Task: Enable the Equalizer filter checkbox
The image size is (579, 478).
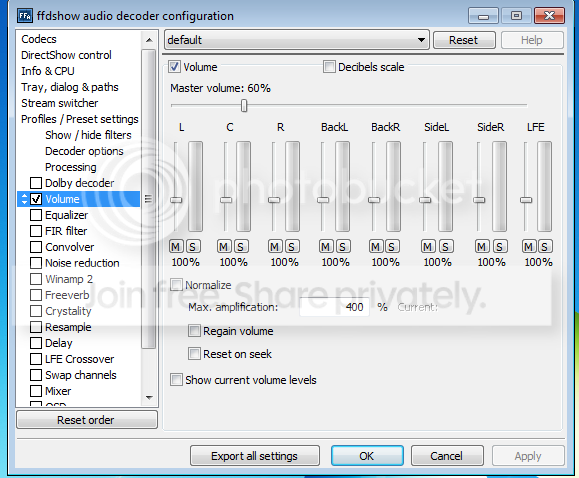Action: (36, 215)
